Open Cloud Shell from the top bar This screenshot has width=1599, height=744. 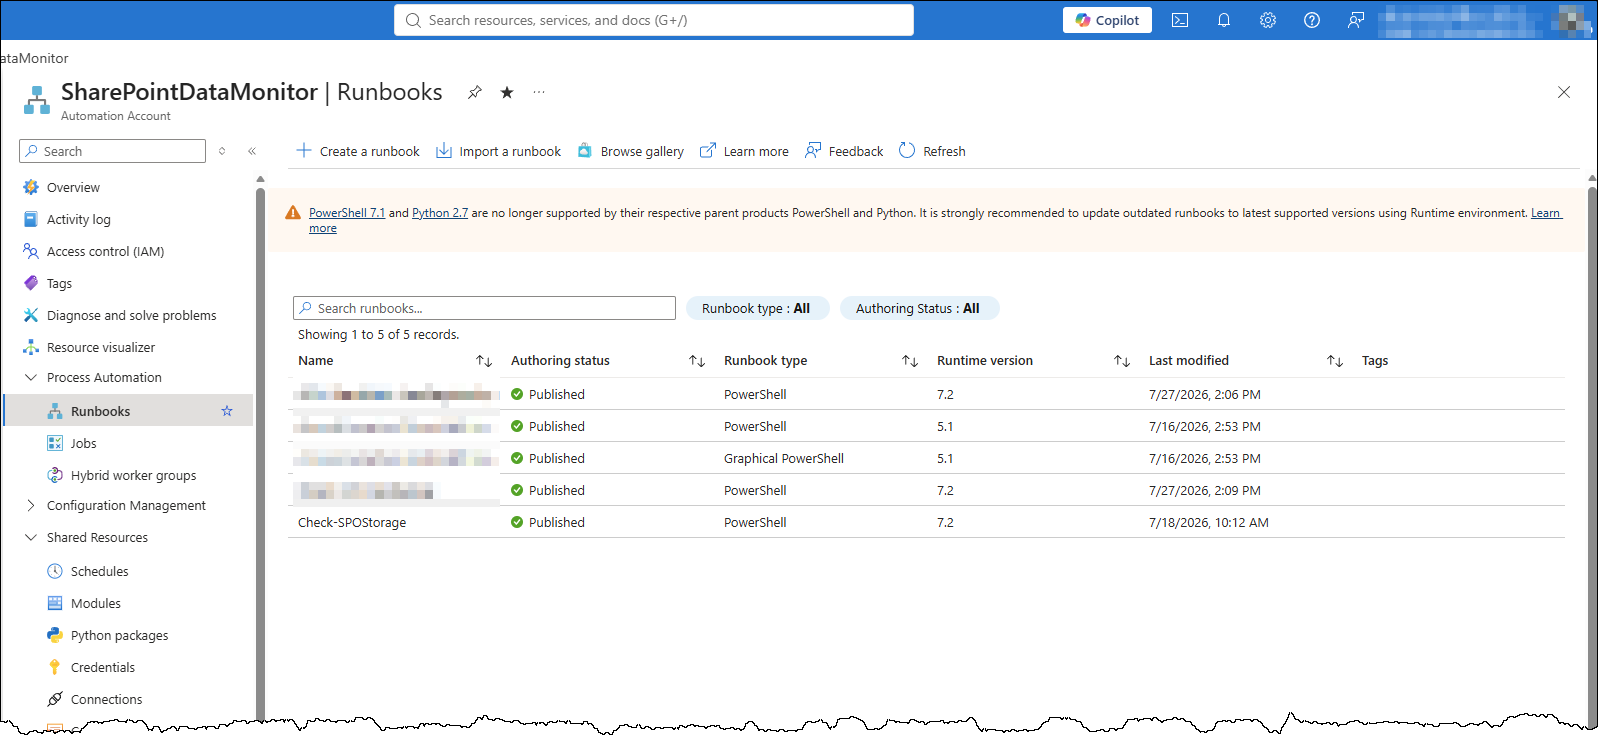click(1180, 20)
